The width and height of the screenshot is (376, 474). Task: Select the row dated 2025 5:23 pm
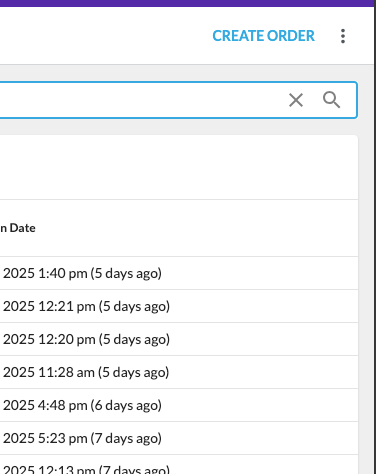[x=179, y=438]
